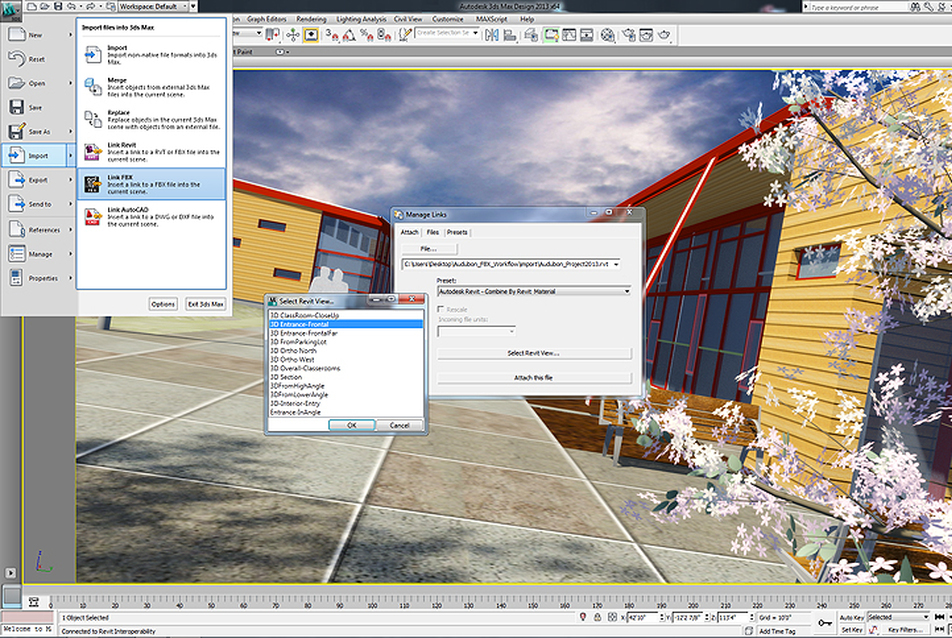
Task: Open the Manage Layers icon
Action: pos(531,35)
